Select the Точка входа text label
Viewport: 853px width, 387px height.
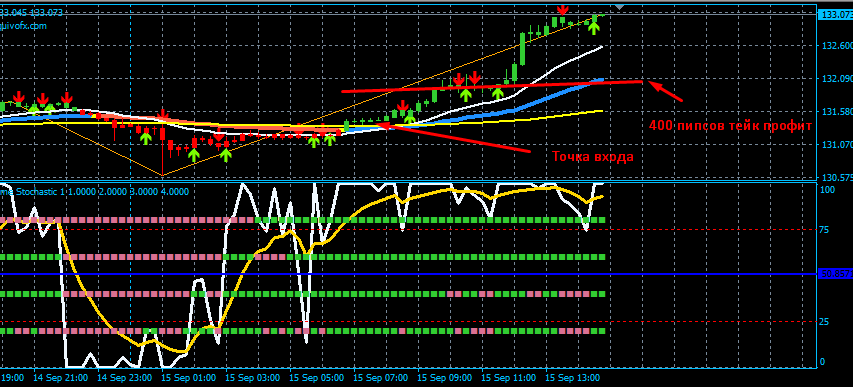[593, 157]
